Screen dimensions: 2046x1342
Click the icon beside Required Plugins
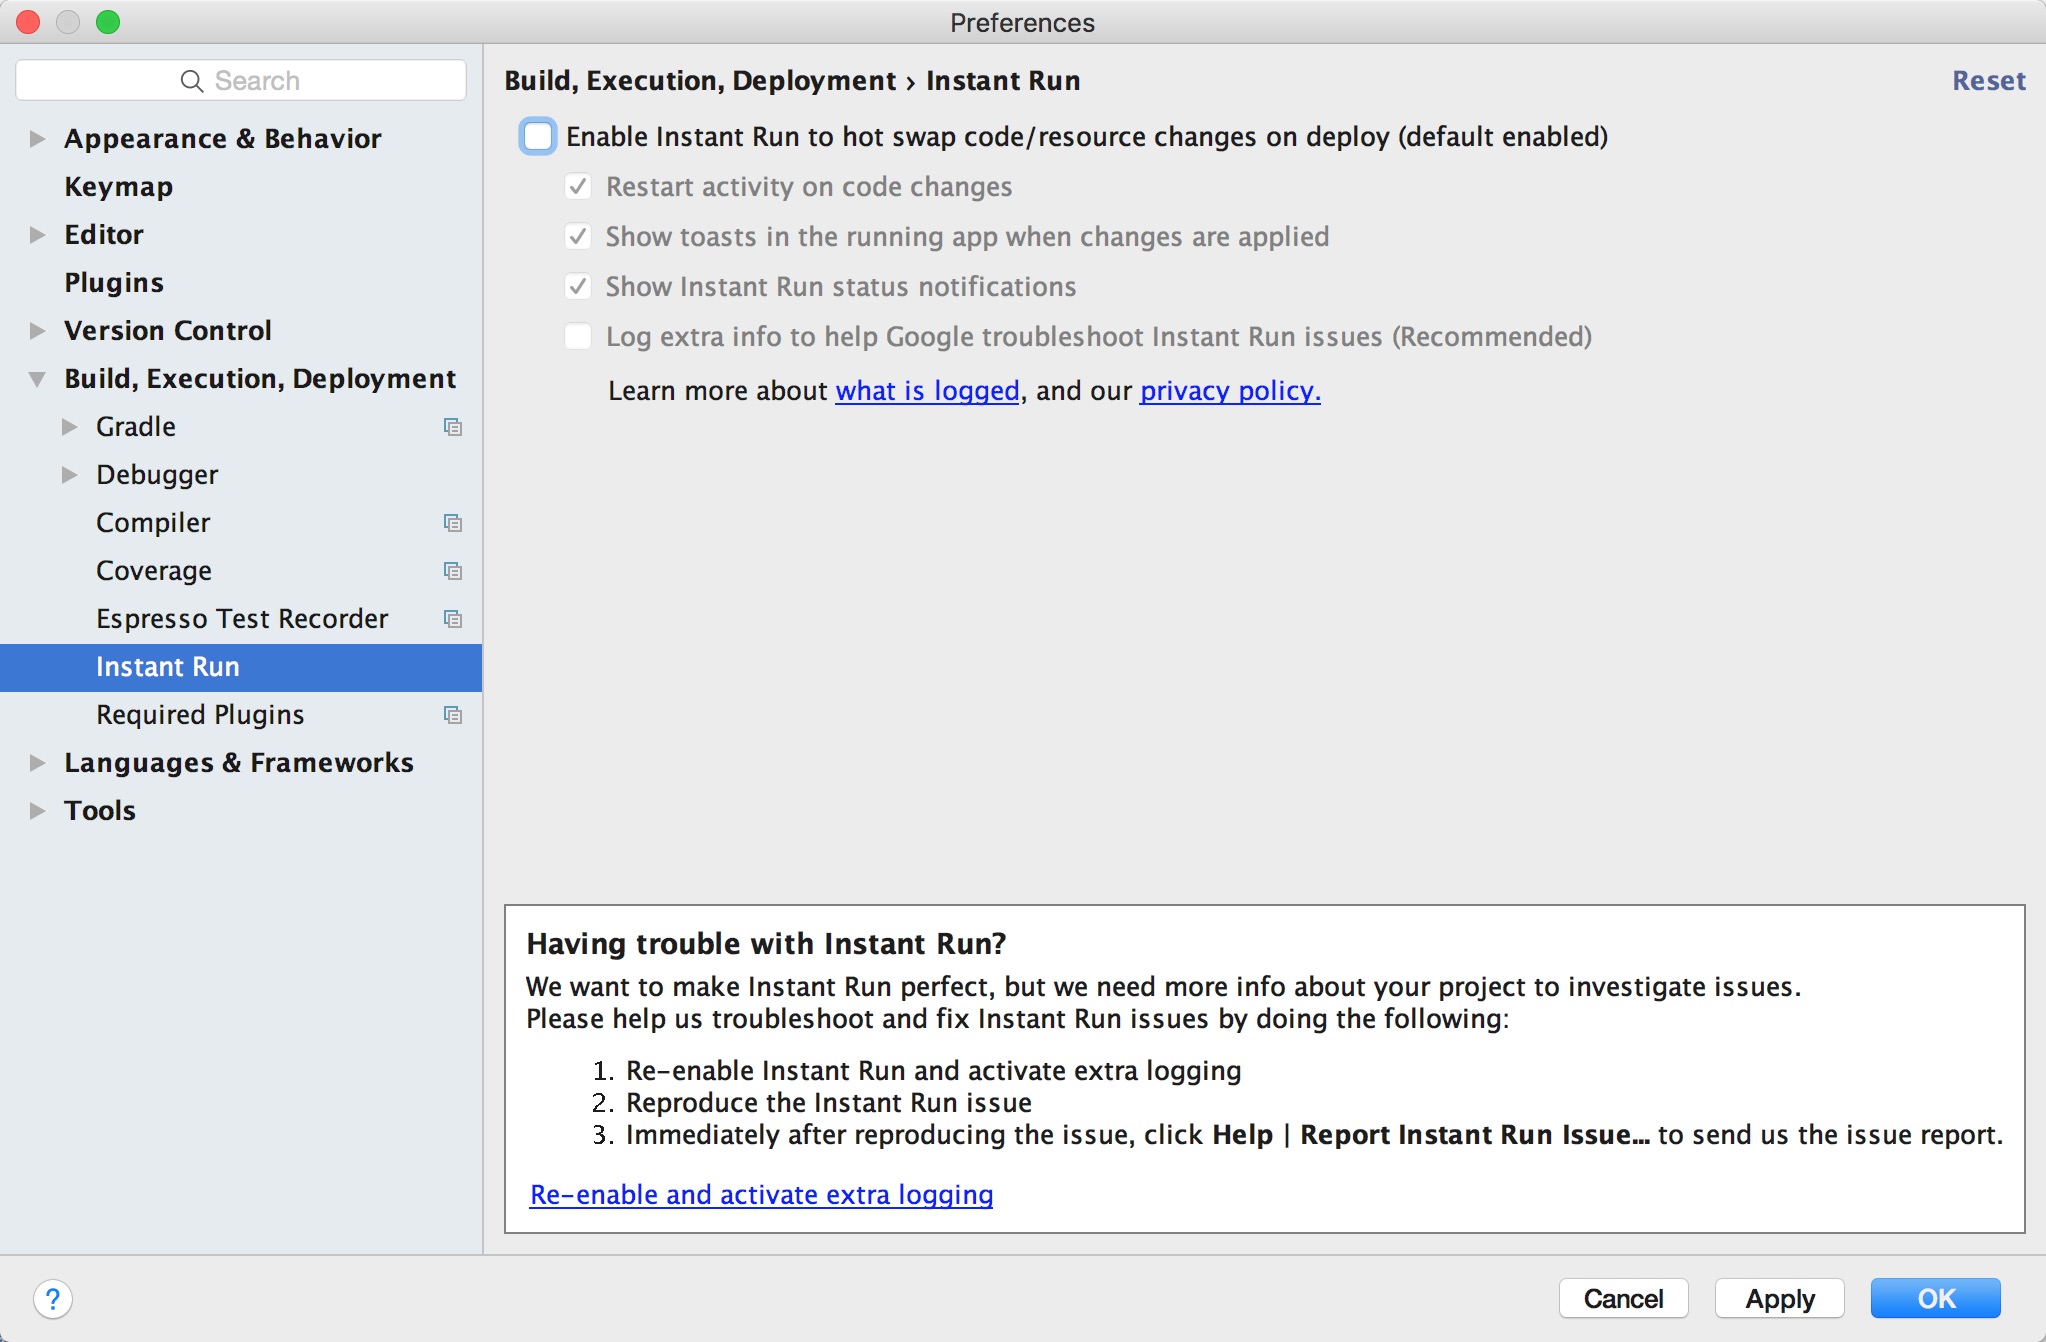453,715
